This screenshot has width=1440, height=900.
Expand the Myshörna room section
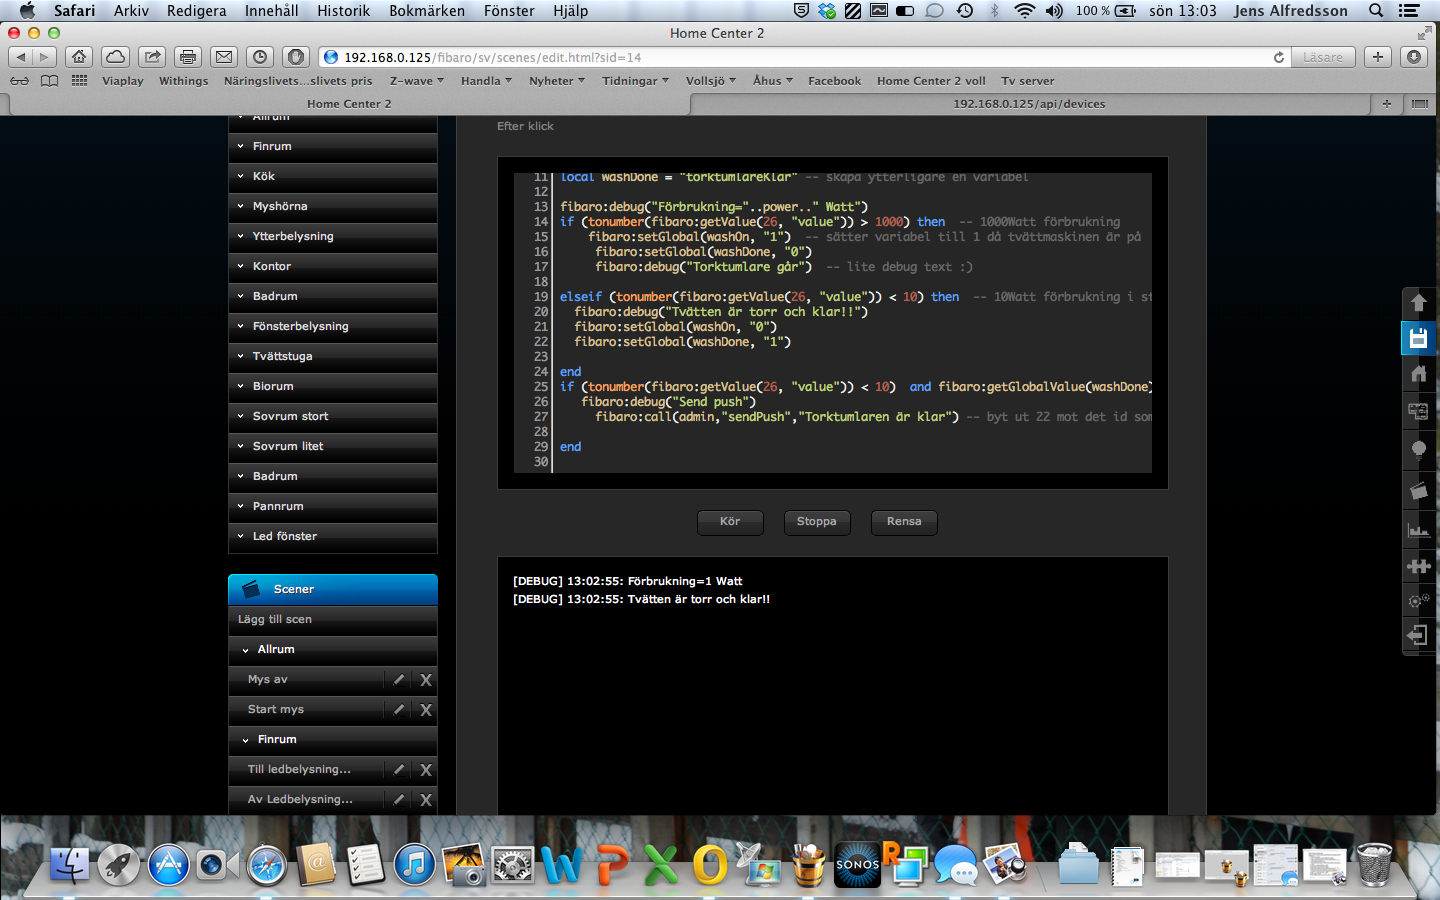tap(333, 206)
